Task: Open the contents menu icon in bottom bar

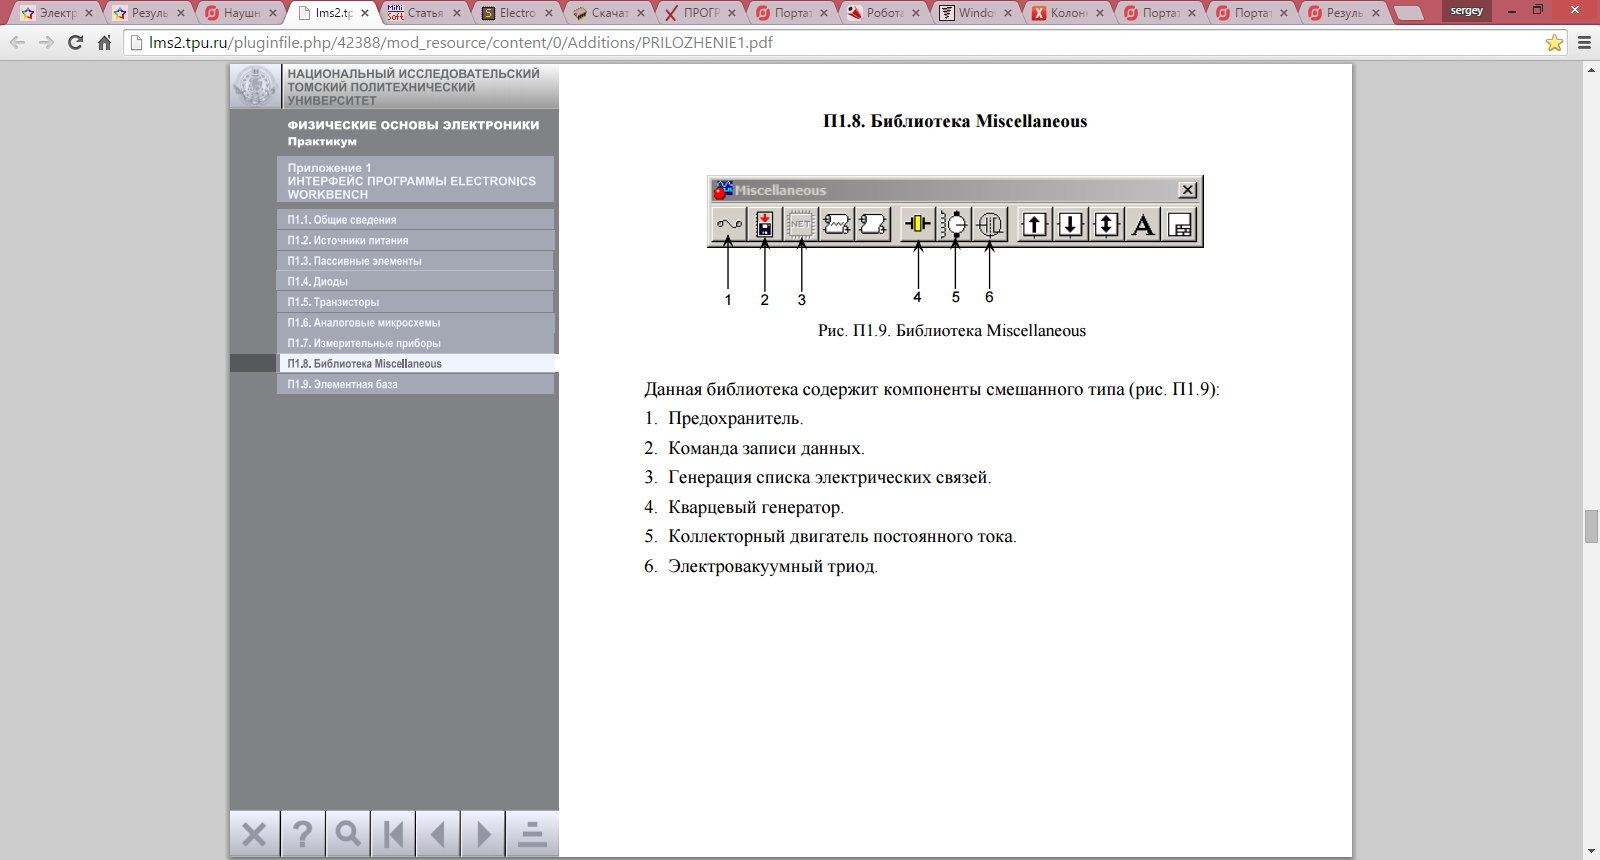Action: coord(532,834)
